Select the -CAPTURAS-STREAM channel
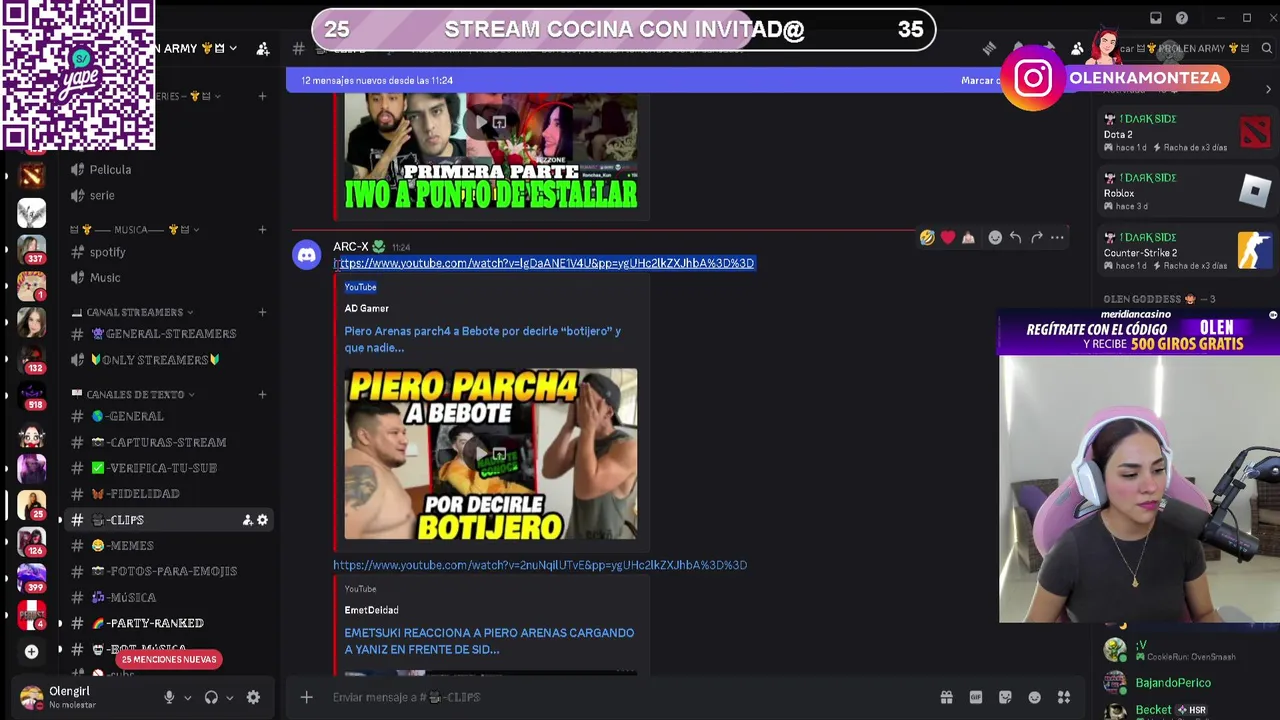The height and width of the screenshot is (720, 1280). click(x=161, y=442)
